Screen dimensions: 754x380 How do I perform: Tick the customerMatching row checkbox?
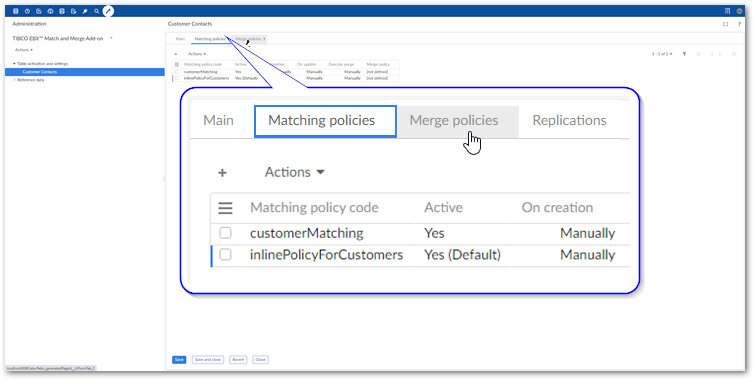click(177, 72)
